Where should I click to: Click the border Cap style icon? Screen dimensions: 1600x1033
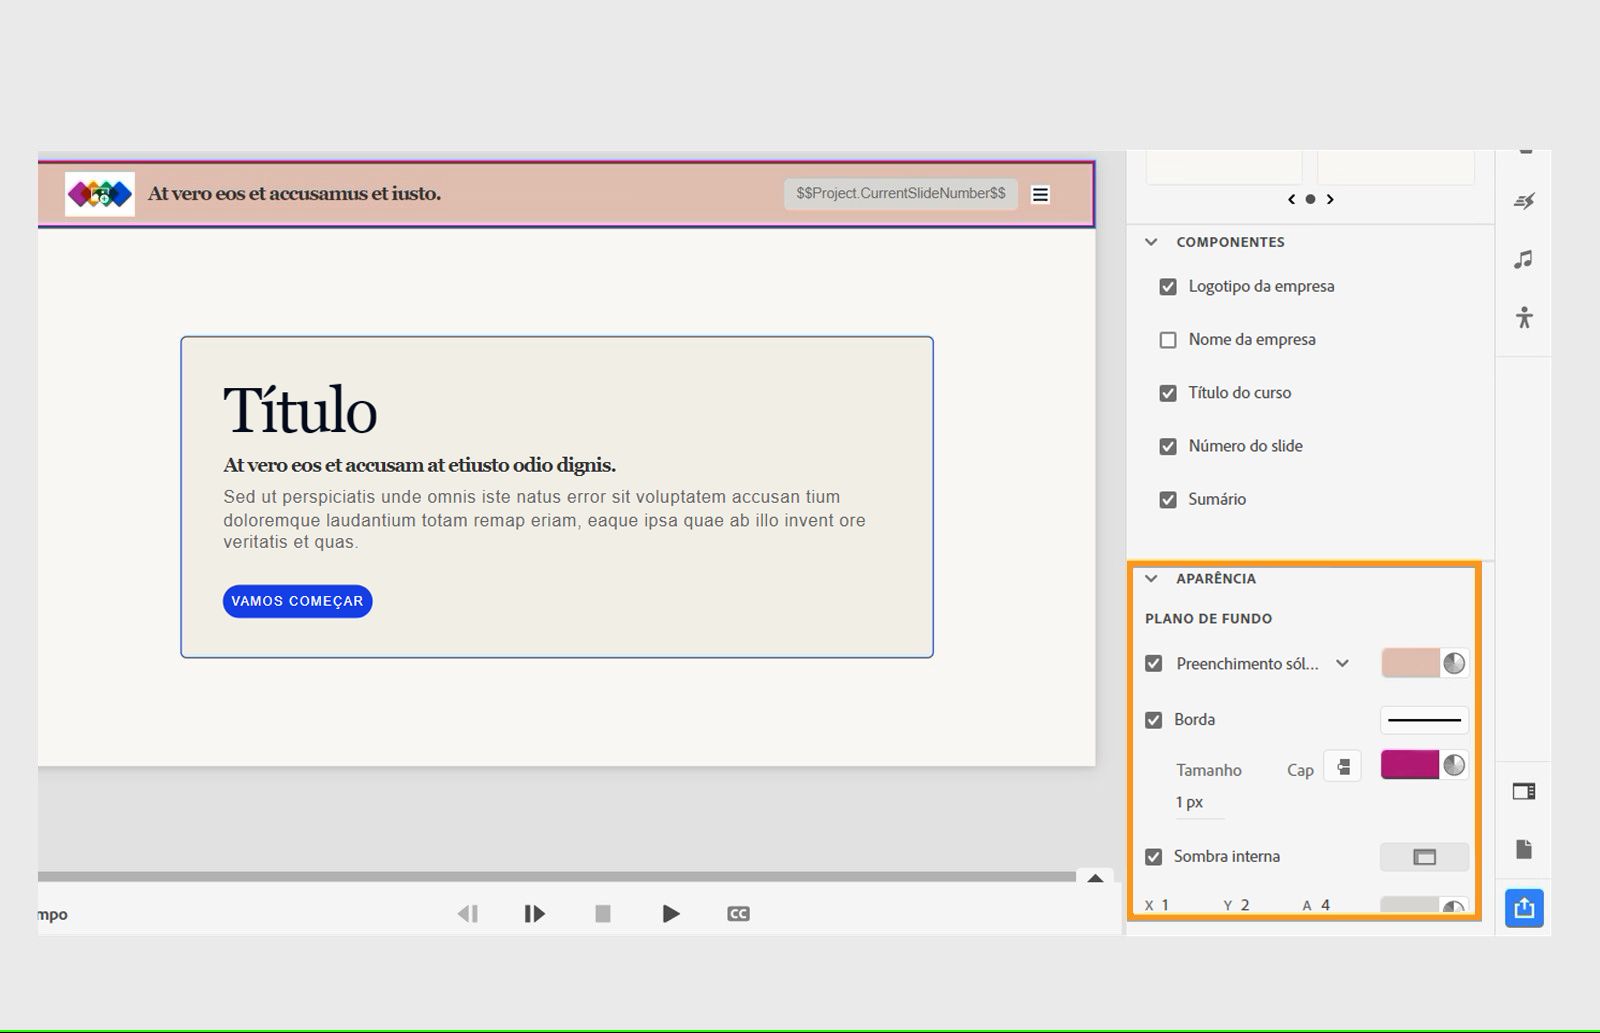[1343, 767]
